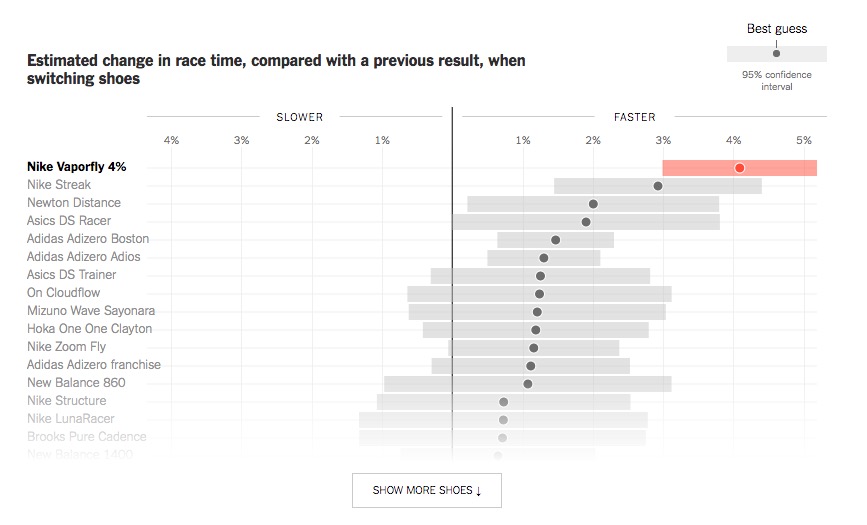Click the New Balance 860 dot
Image resolution: width=867 pixels, height=525 pixels.
click(528, 384)
